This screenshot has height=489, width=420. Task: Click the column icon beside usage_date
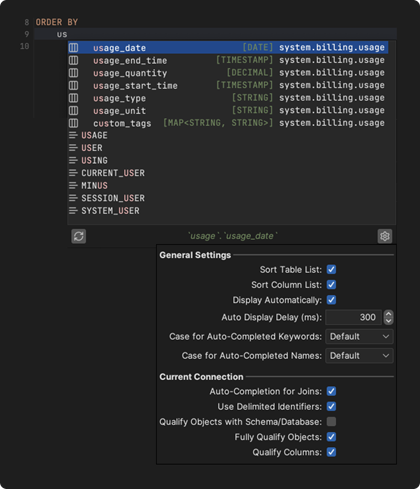[x=73, y=48]
